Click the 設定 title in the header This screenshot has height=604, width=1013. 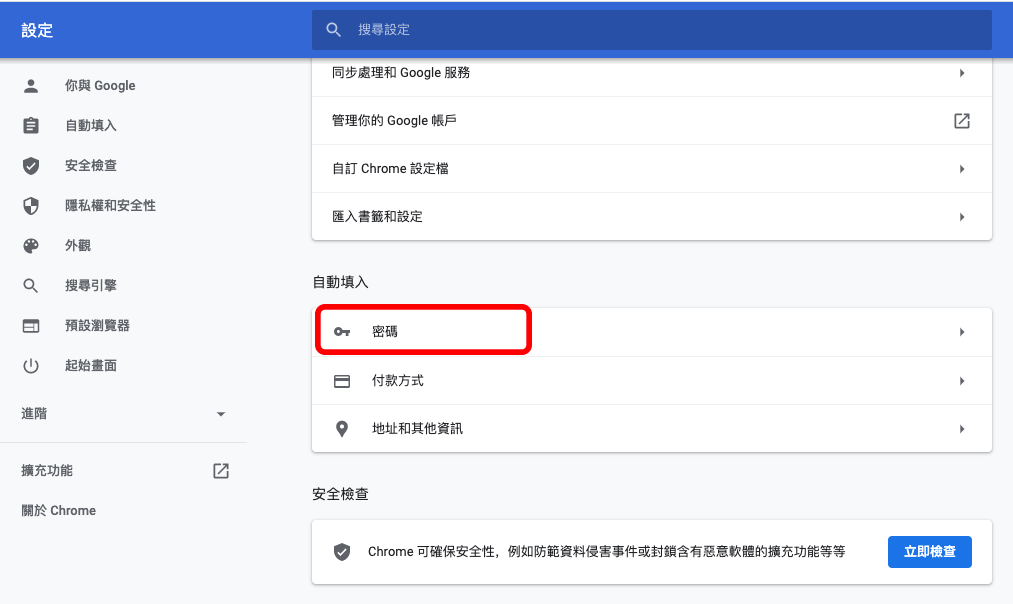coord(37,30)
